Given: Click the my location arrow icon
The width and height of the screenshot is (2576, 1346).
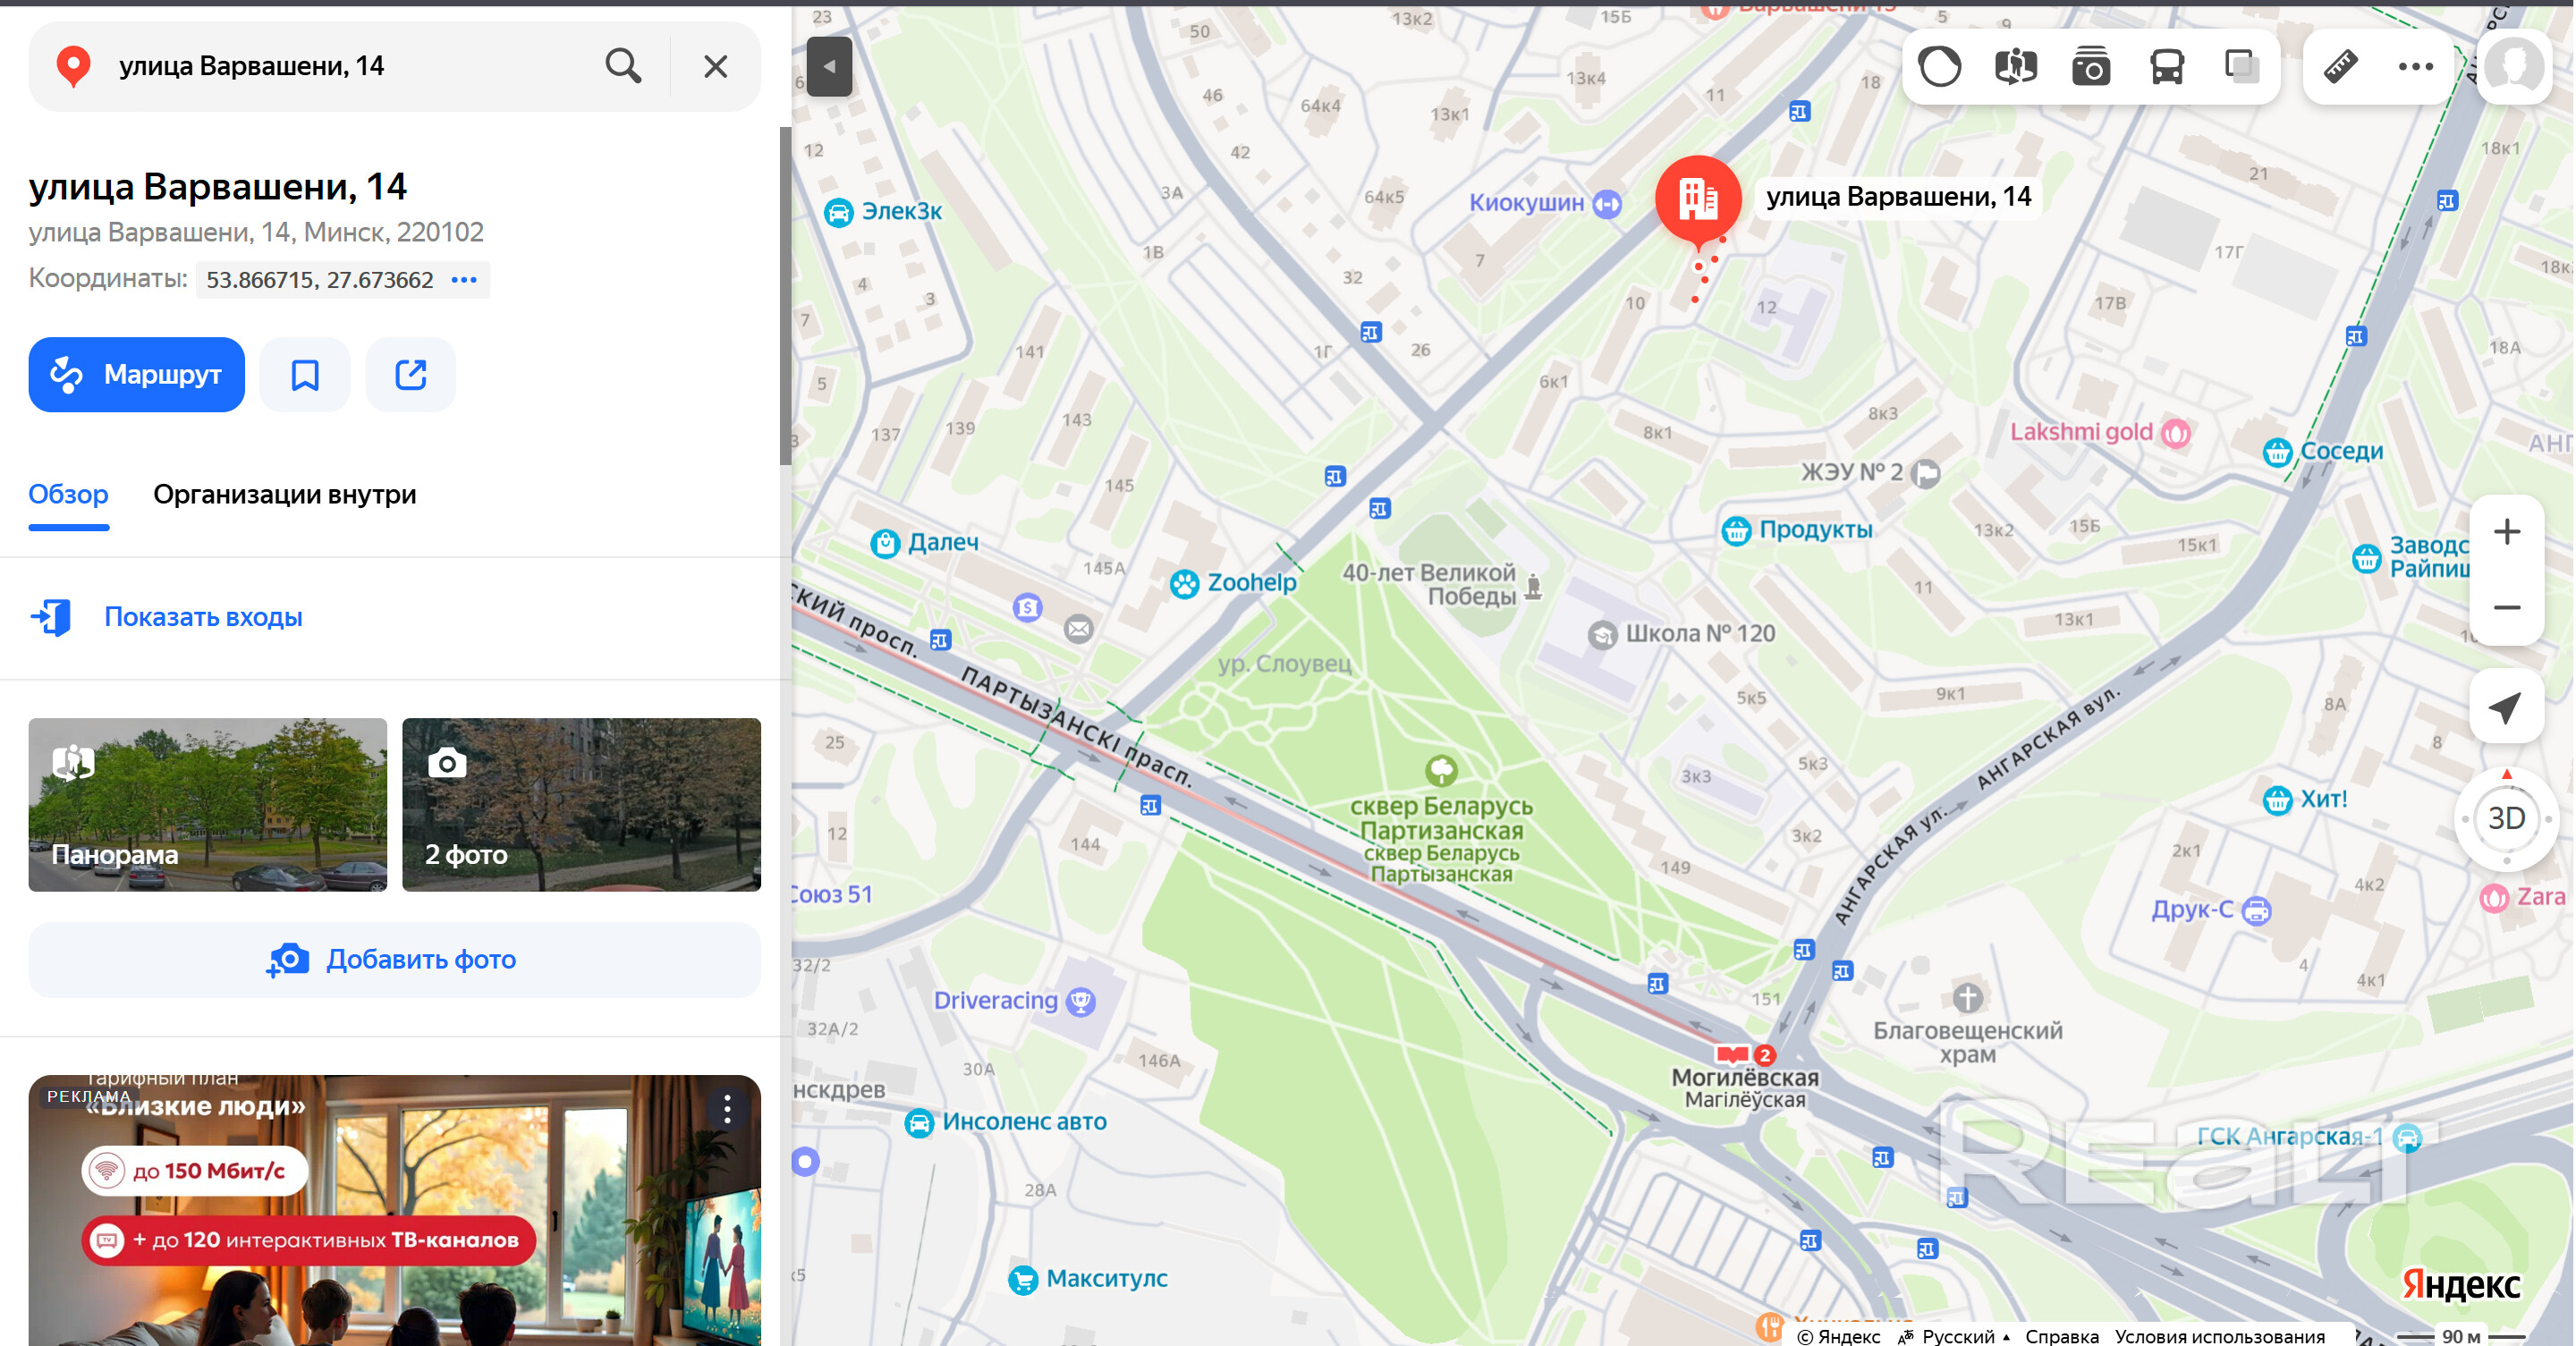Looking at the screenshot, I should (2506, 708).
